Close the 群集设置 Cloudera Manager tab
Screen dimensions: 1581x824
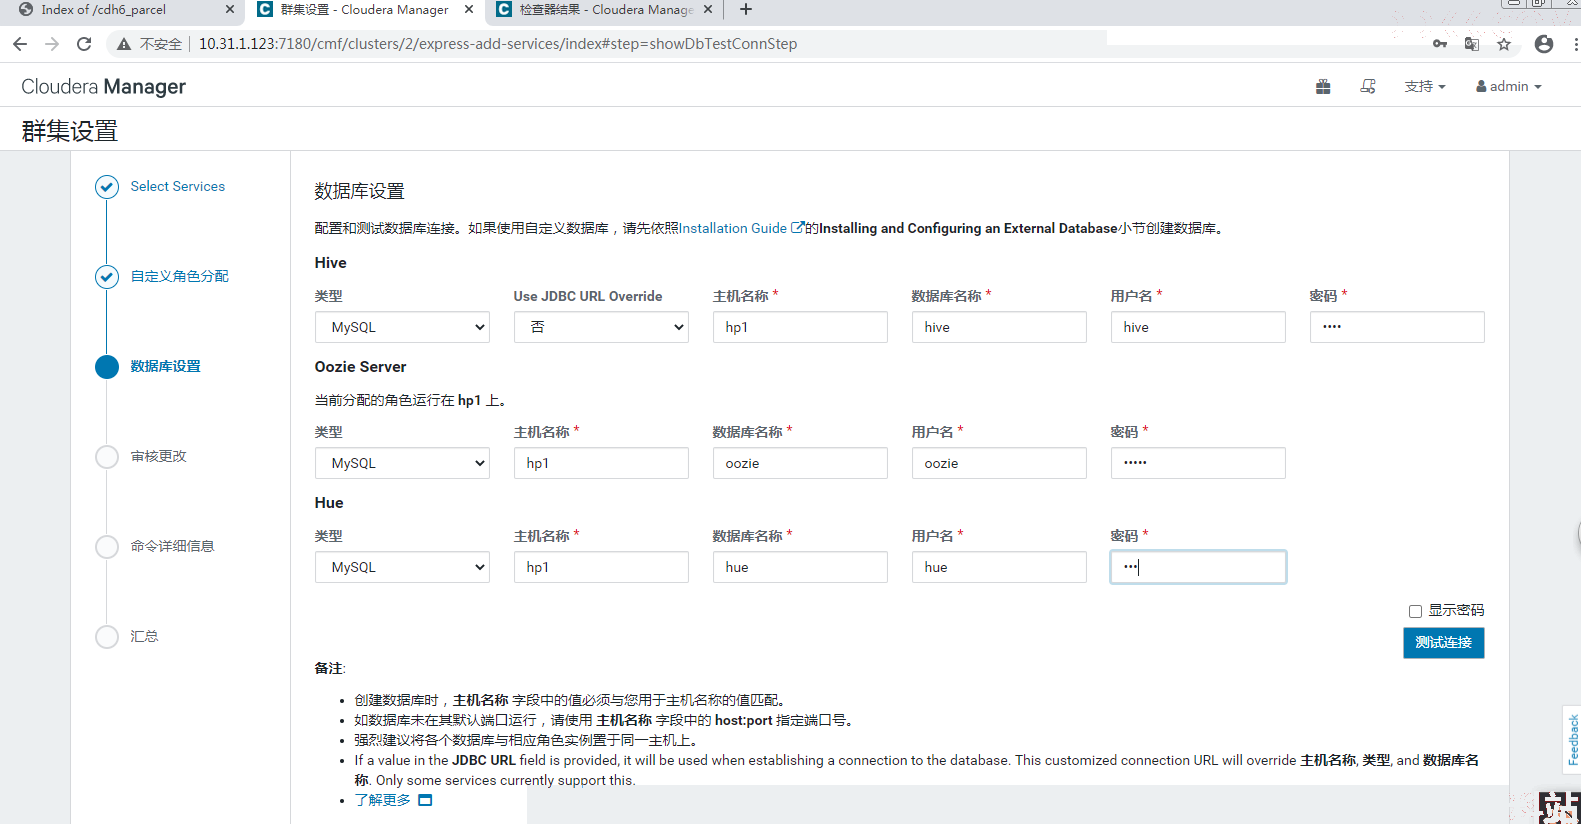click(x=469, y=9)
